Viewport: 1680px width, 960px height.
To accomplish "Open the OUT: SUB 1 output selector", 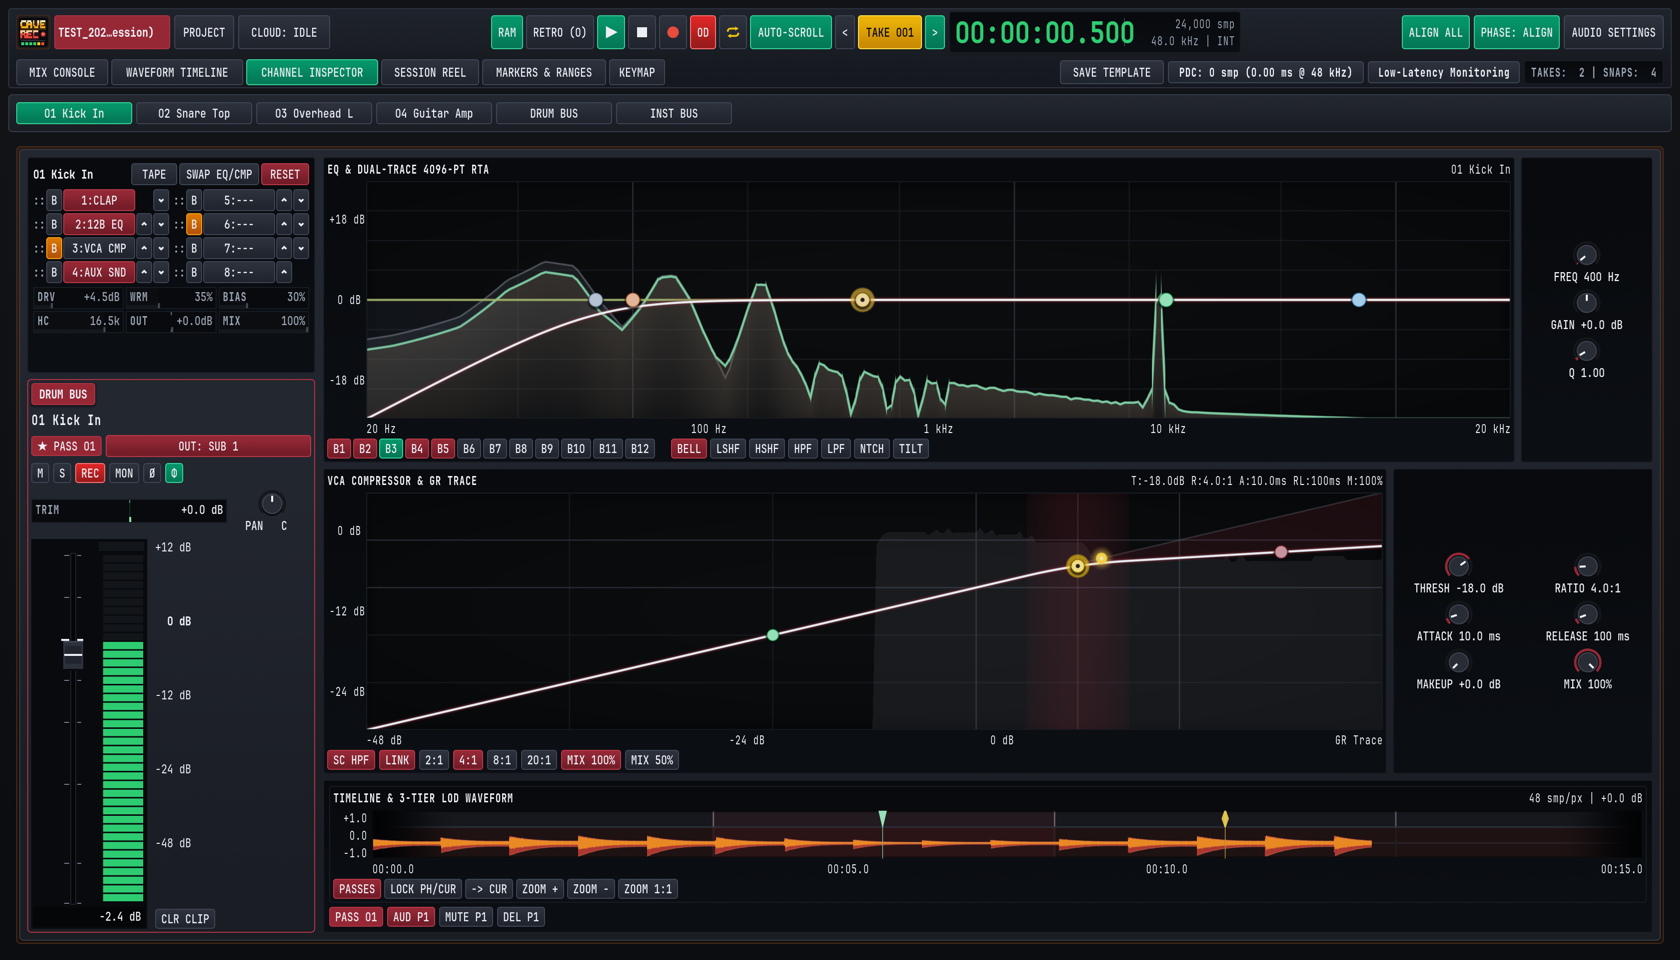I will click(208, 446).
